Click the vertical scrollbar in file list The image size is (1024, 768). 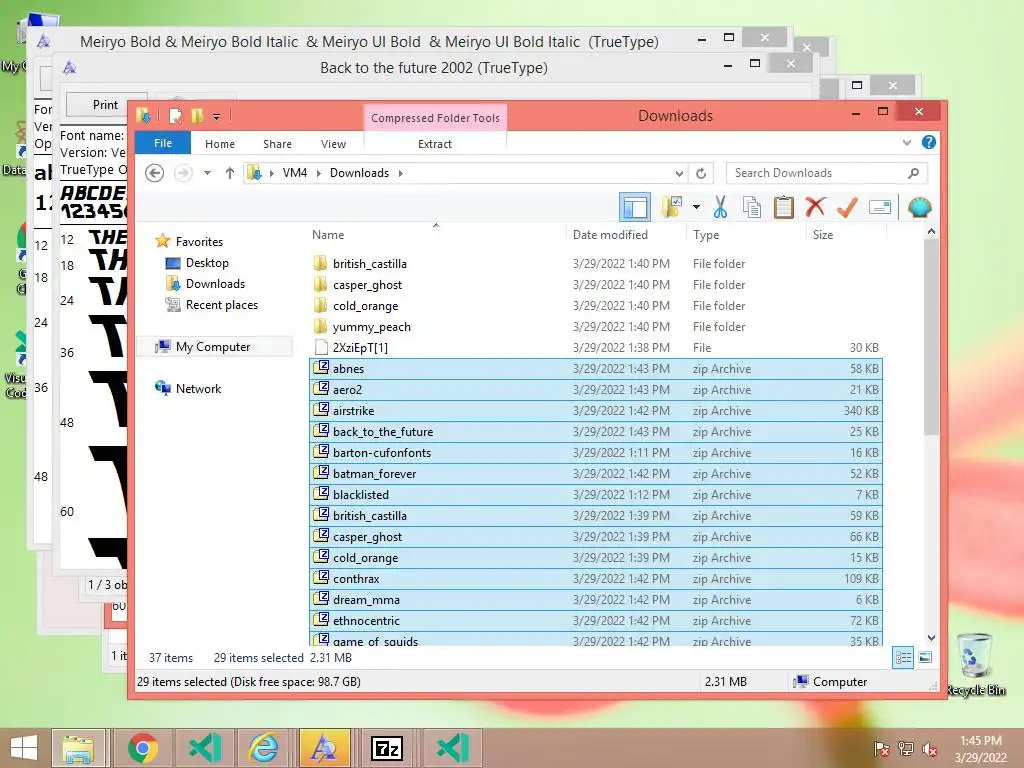tap(931, 337)
